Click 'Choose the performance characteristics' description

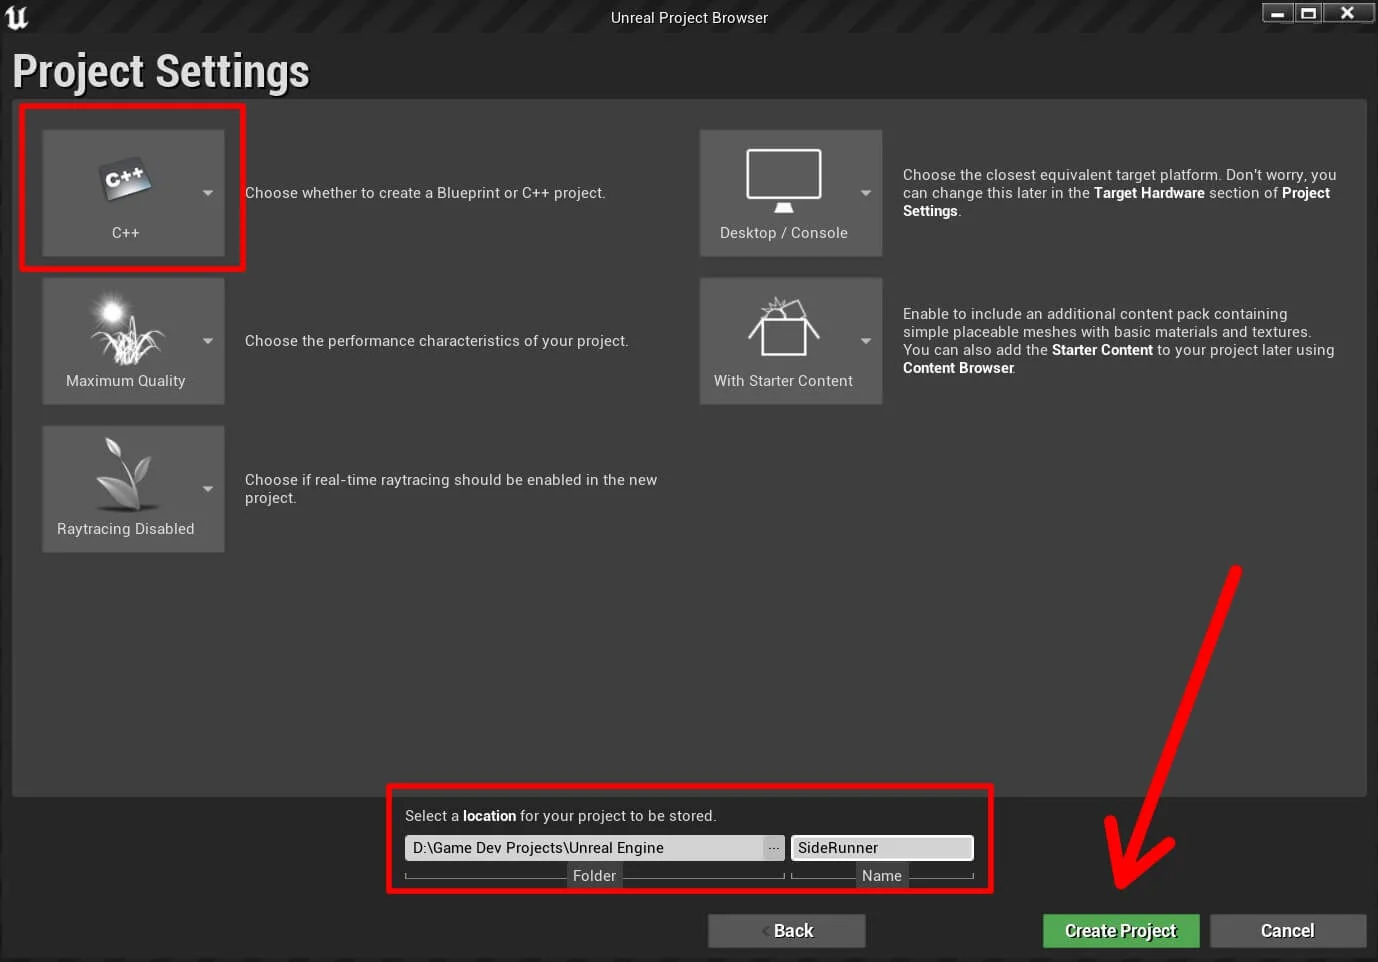coord(437,341)
